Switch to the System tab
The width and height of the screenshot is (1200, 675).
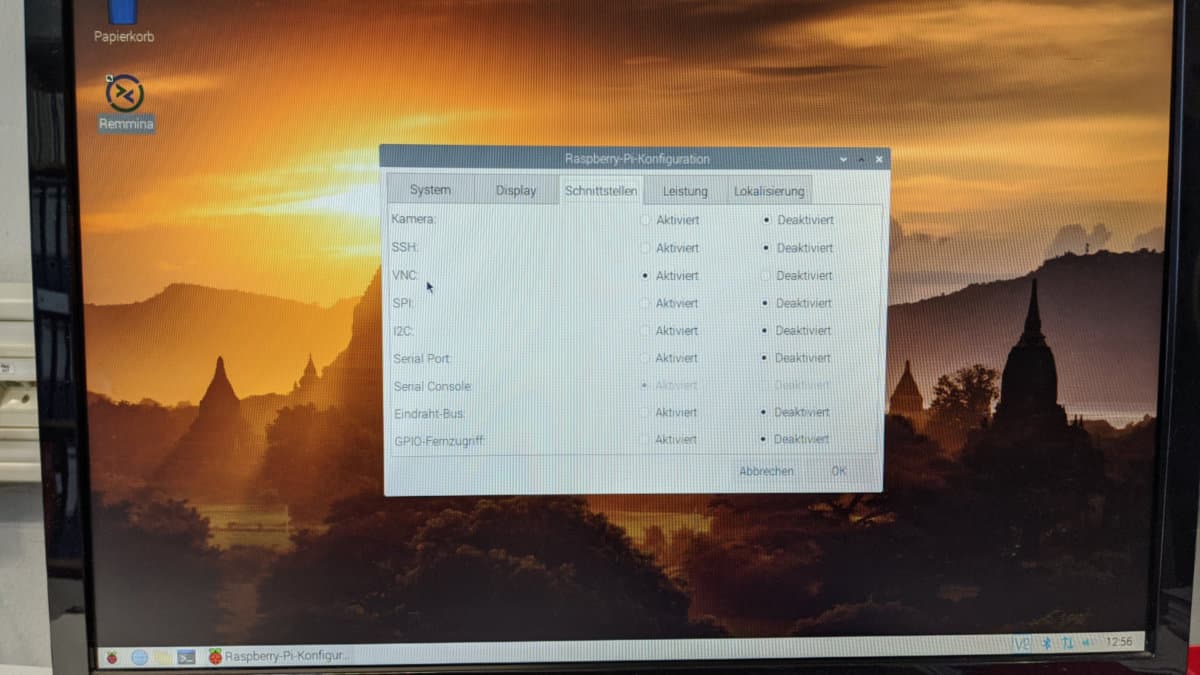pyautogui.click(x=430, y=190)
